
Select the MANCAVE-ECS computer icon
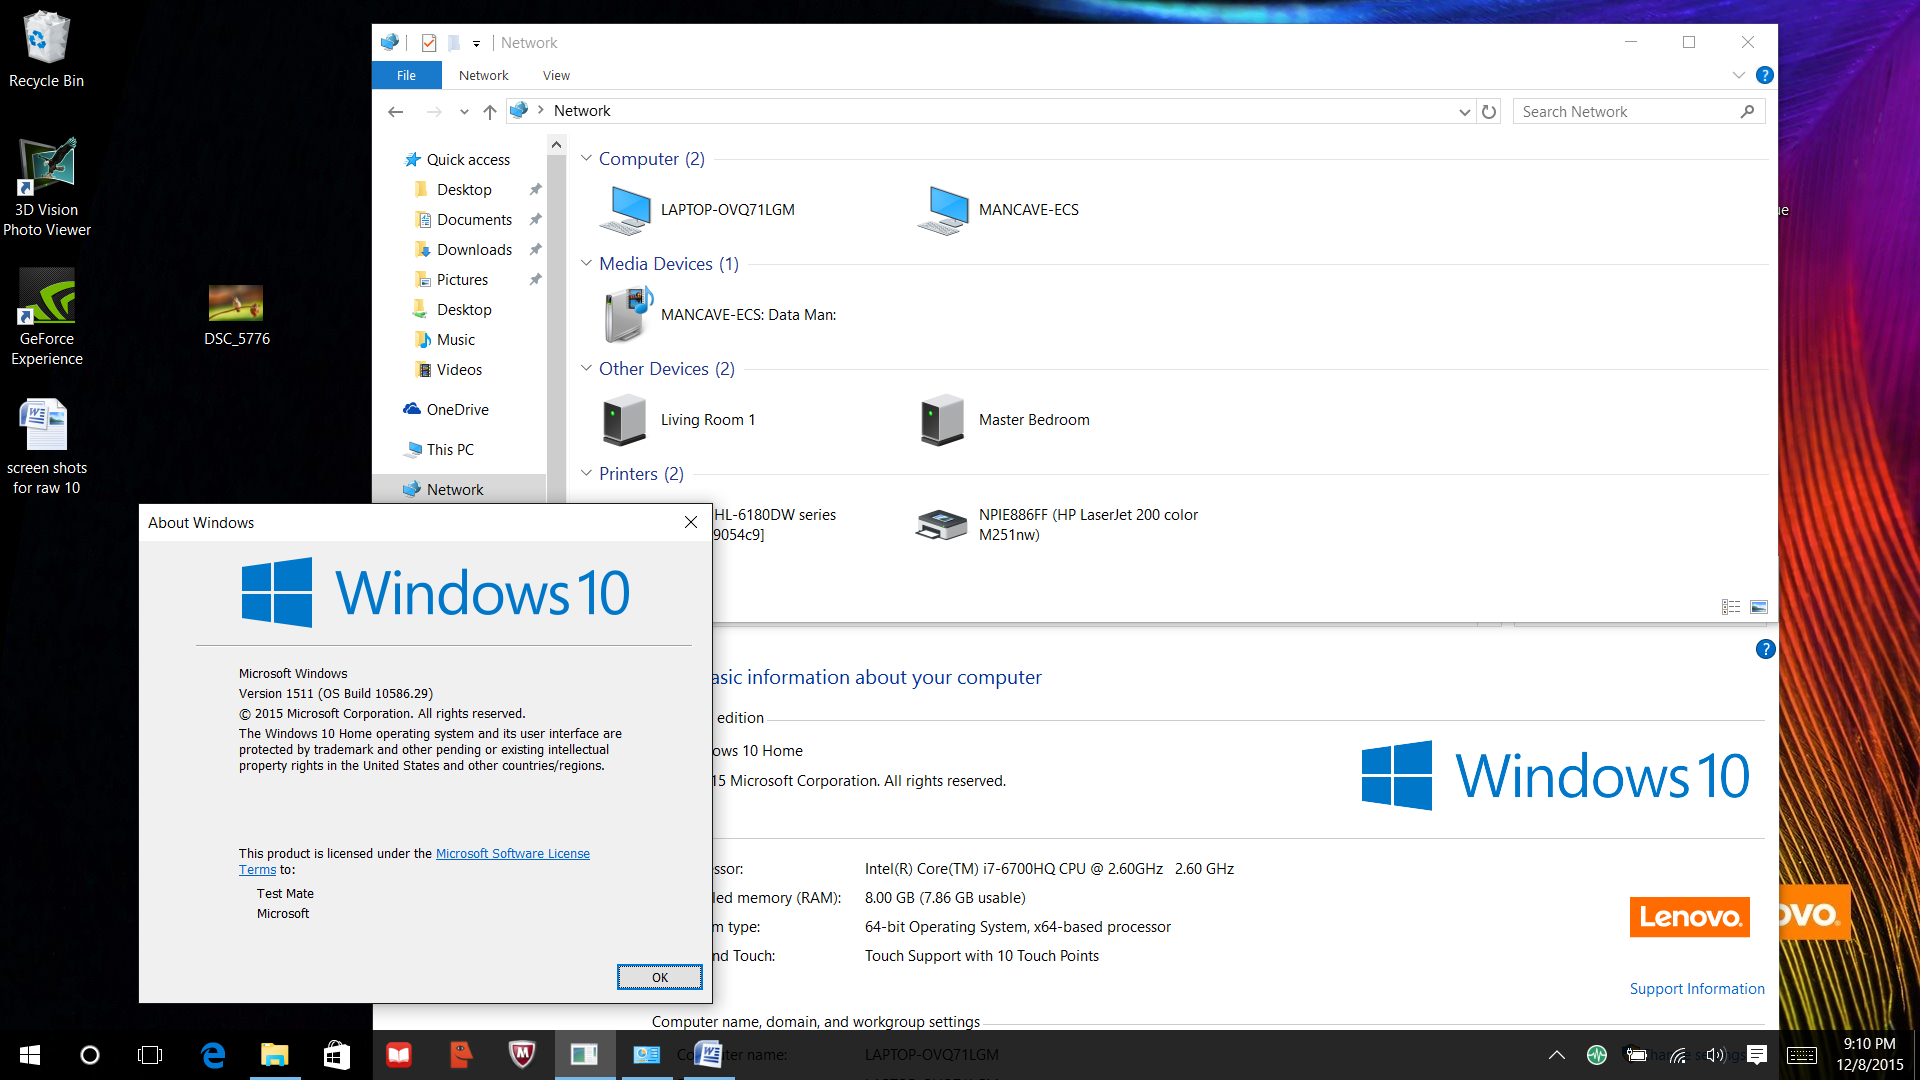coord(944,210)
